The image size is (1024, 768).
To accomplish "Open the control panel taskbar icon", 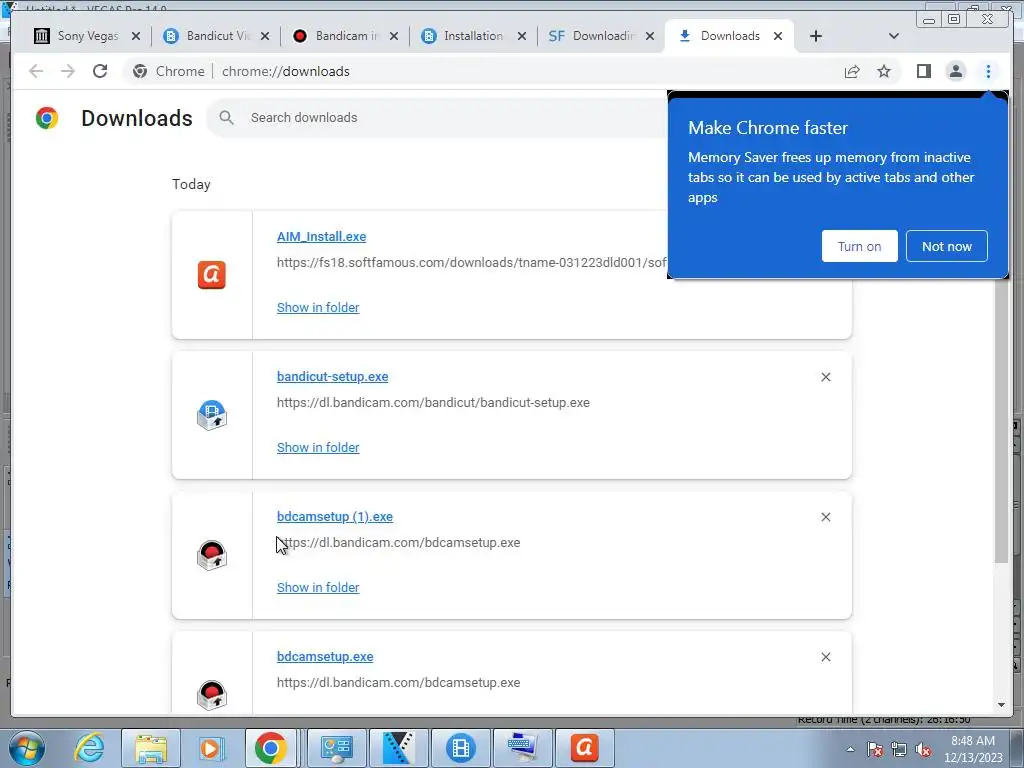I will click(x=336, y=748).
